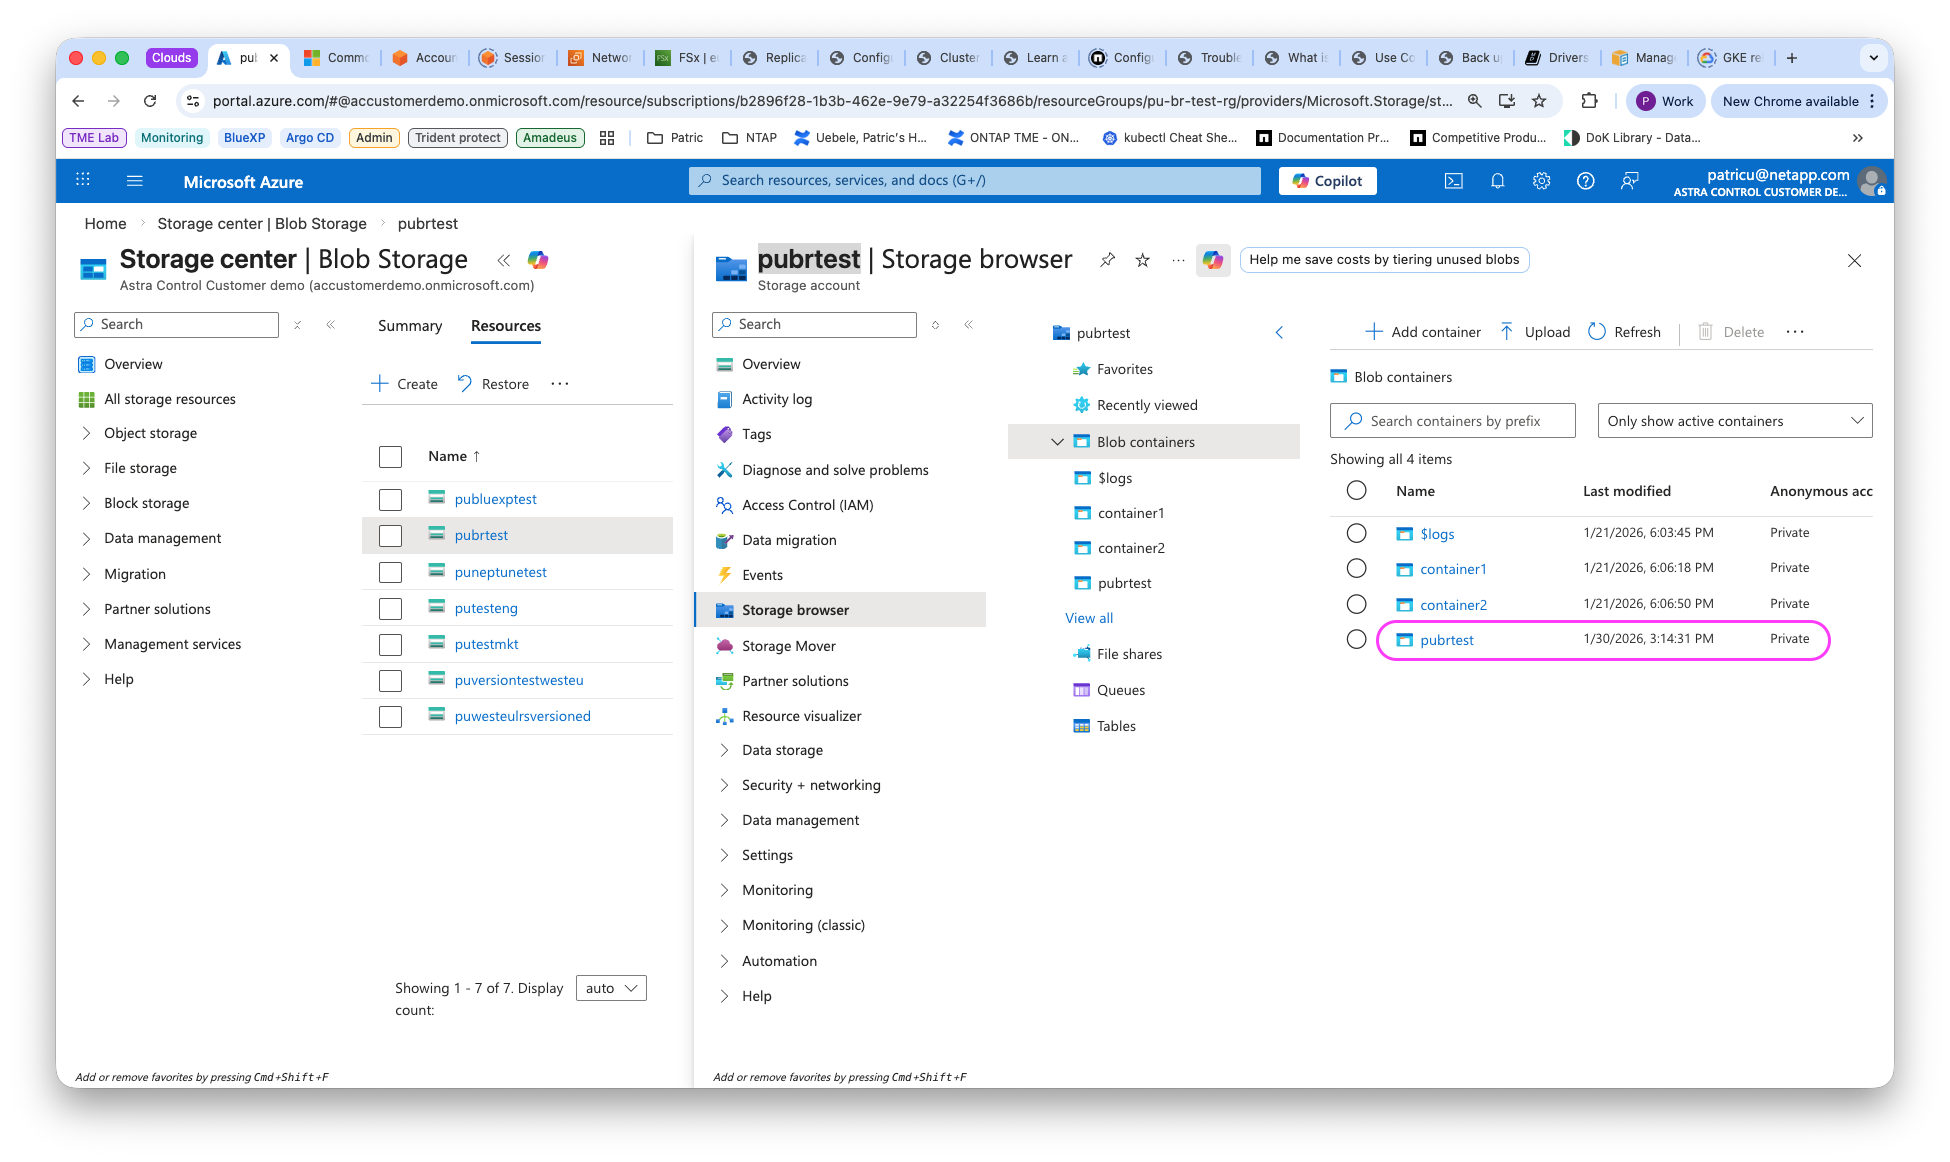The height and width of the screenshot is (1162, 1950).
Task: Open the more options ellipsis after Delete
Action: click(x=1795, y=332)
